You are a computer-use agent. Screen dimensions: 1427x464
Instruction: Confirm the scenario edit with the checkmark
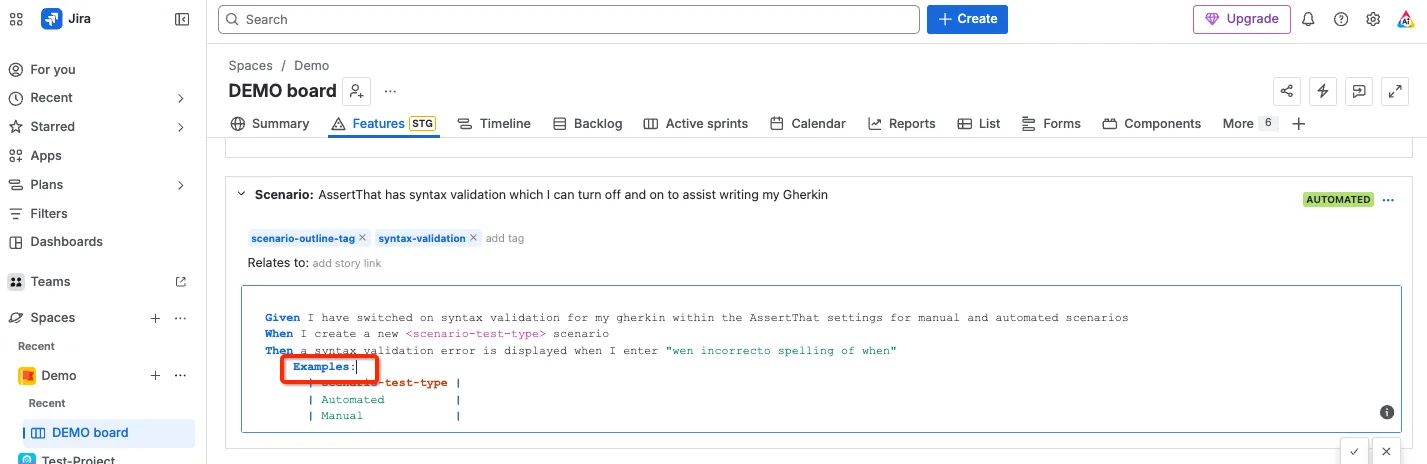1353,452
